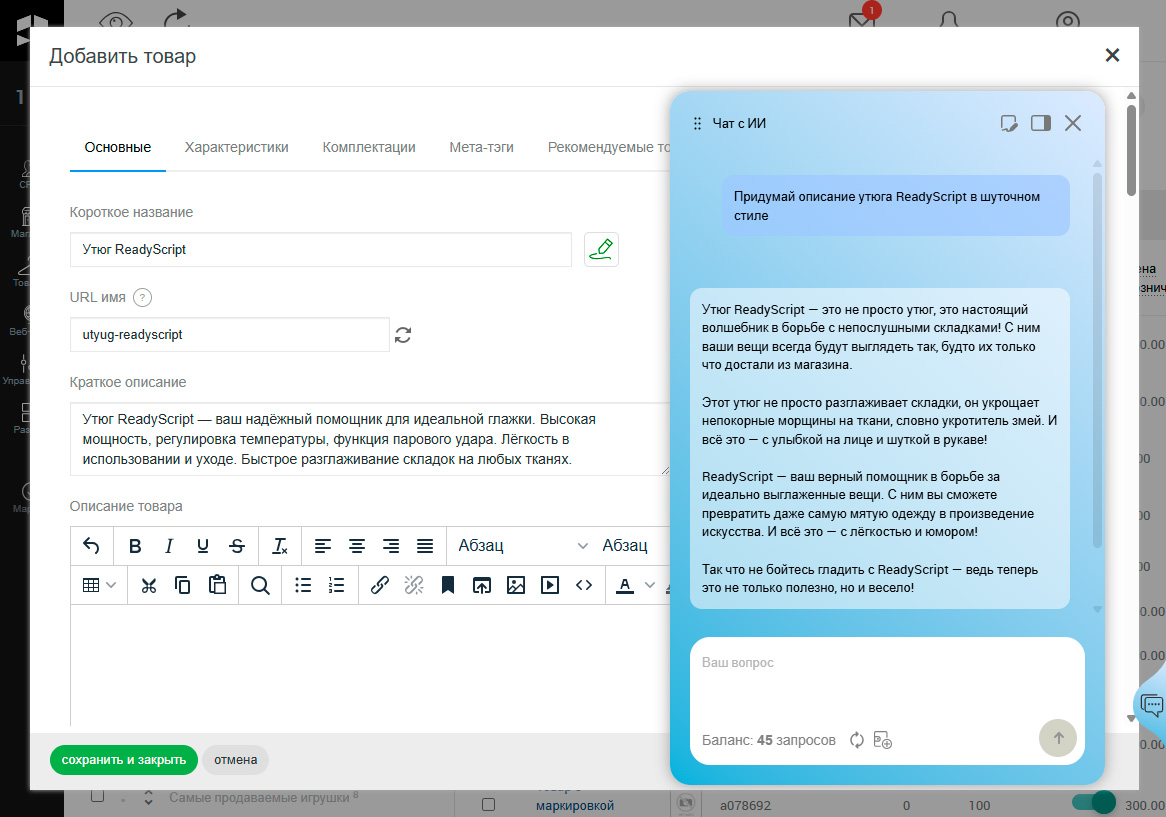Align text right
The width and height of the screenshot is (1166, 817).
(390, 546)
